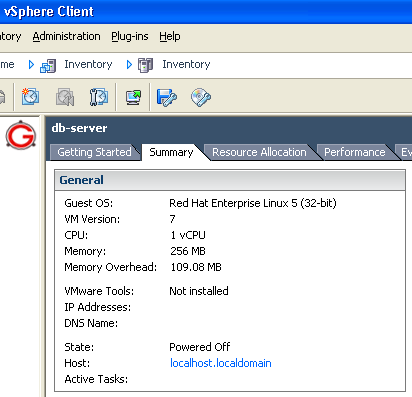
Task: Launch the virtual machine console icon
Action: [x=133, y=97]
